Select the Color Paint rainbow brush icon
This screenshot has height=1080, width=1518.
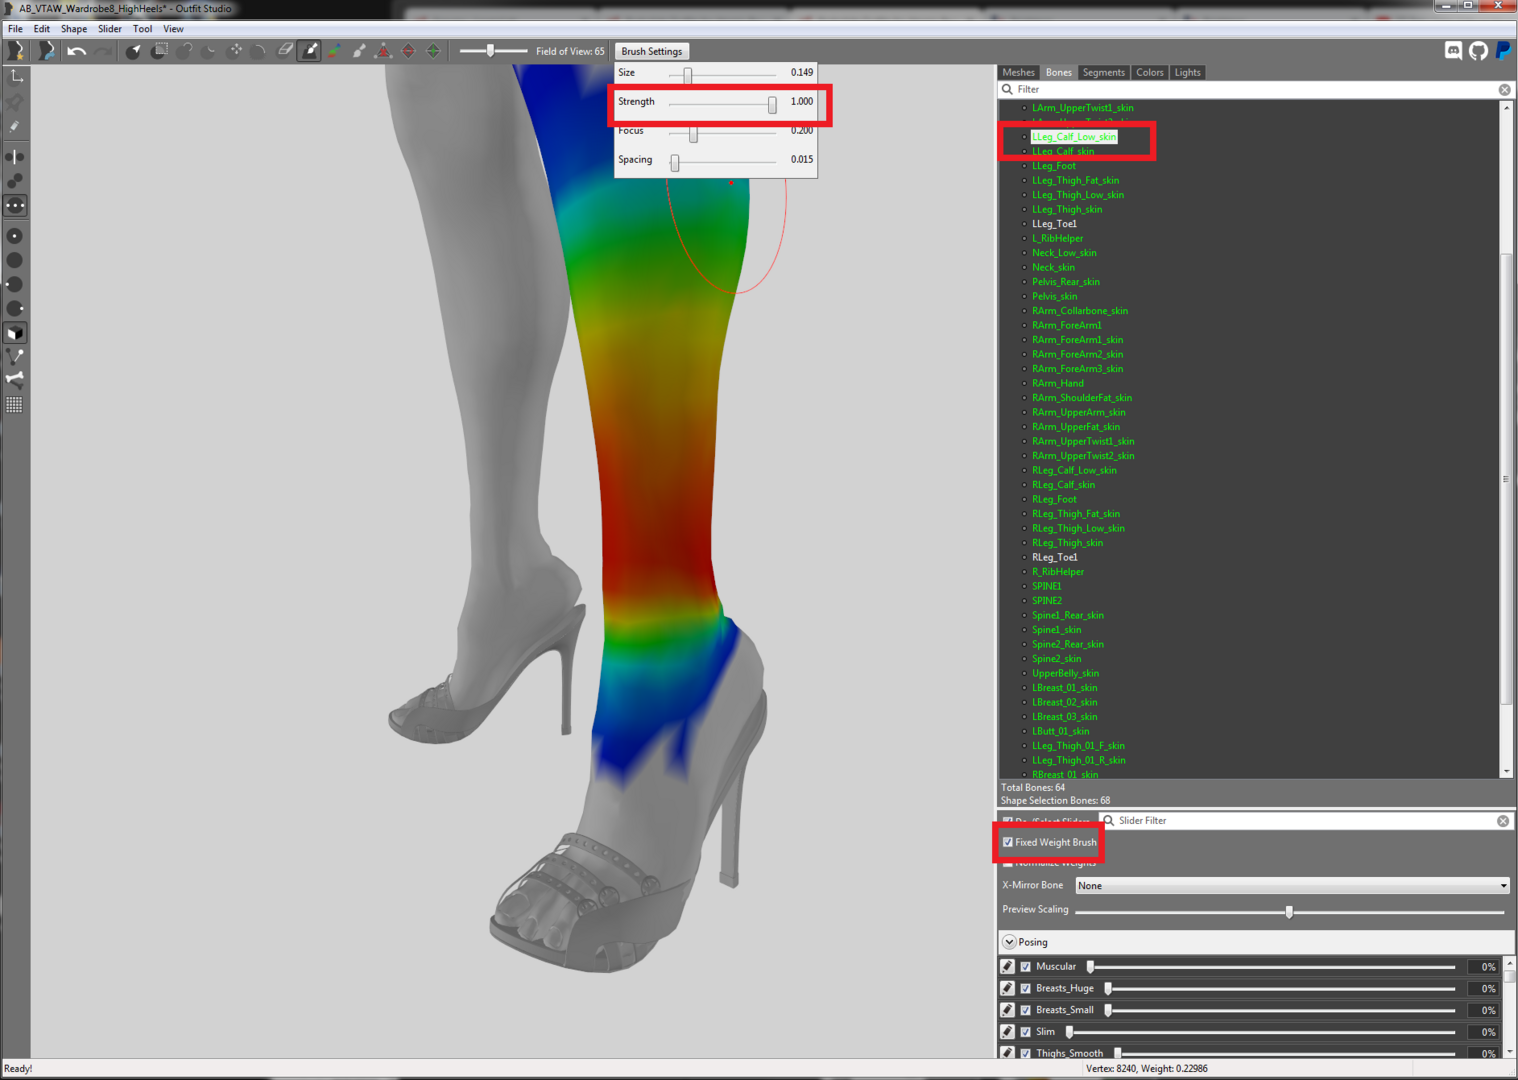click(x=334, y=51)
